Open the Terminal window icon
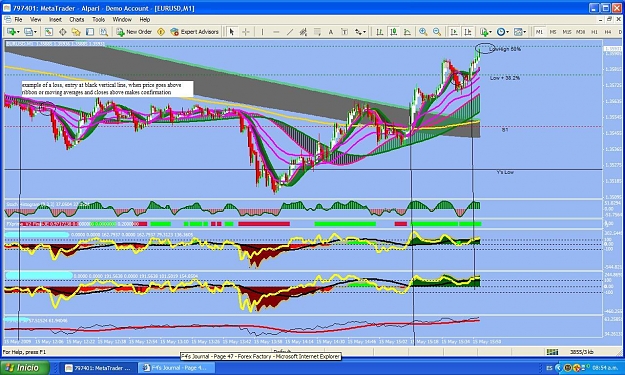Image resolution: width=625 pixels, height=375 pixels. 90,32
